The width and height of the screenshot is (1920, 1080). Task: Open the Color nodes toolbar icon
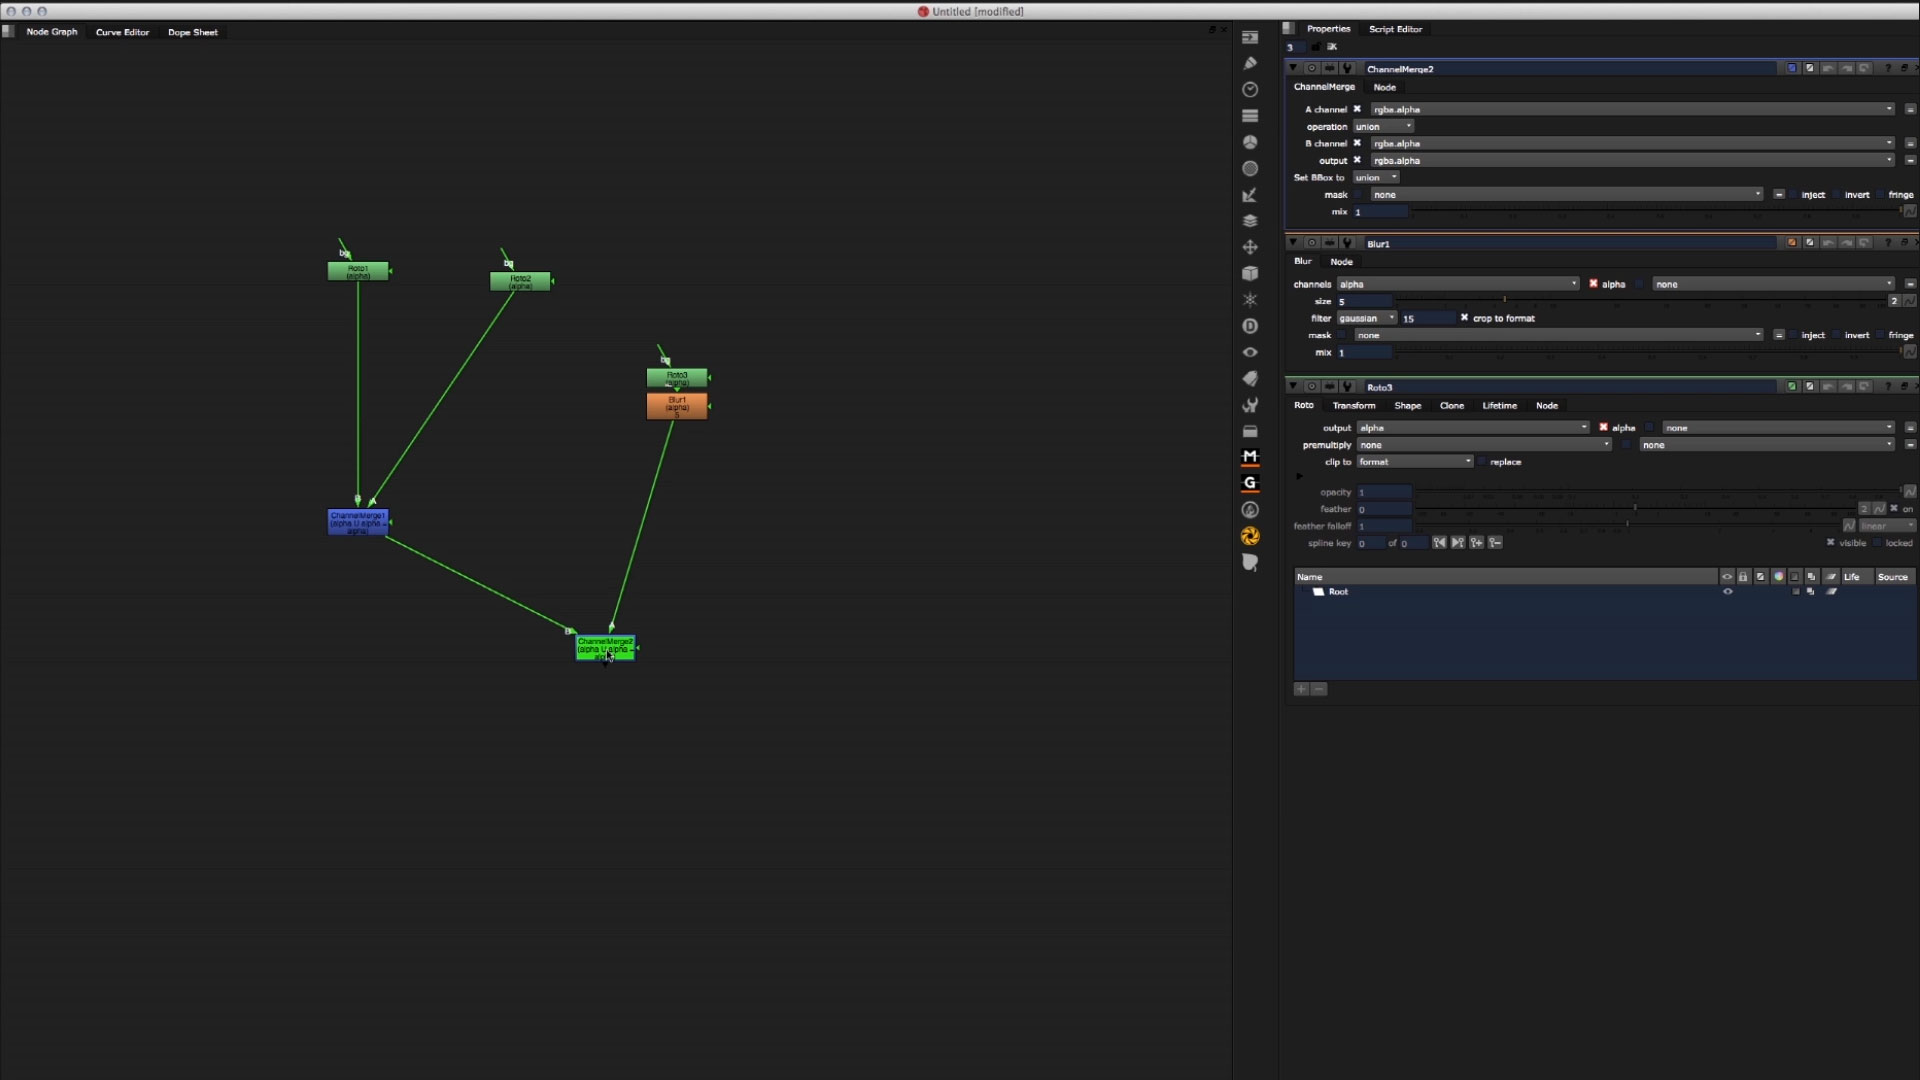(x=1250, y=142)
